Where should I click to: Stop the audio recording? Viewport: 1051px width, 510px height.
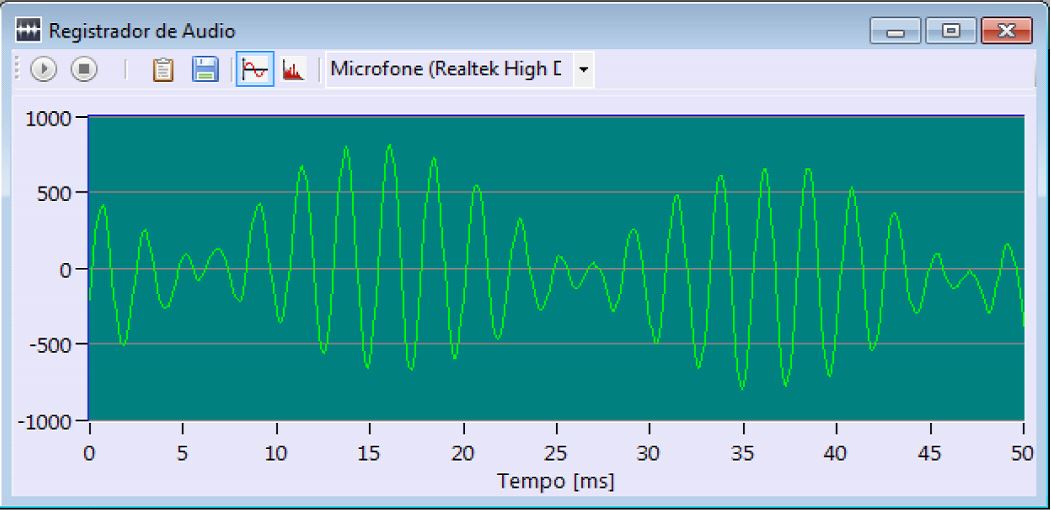[x=84, y=69]
